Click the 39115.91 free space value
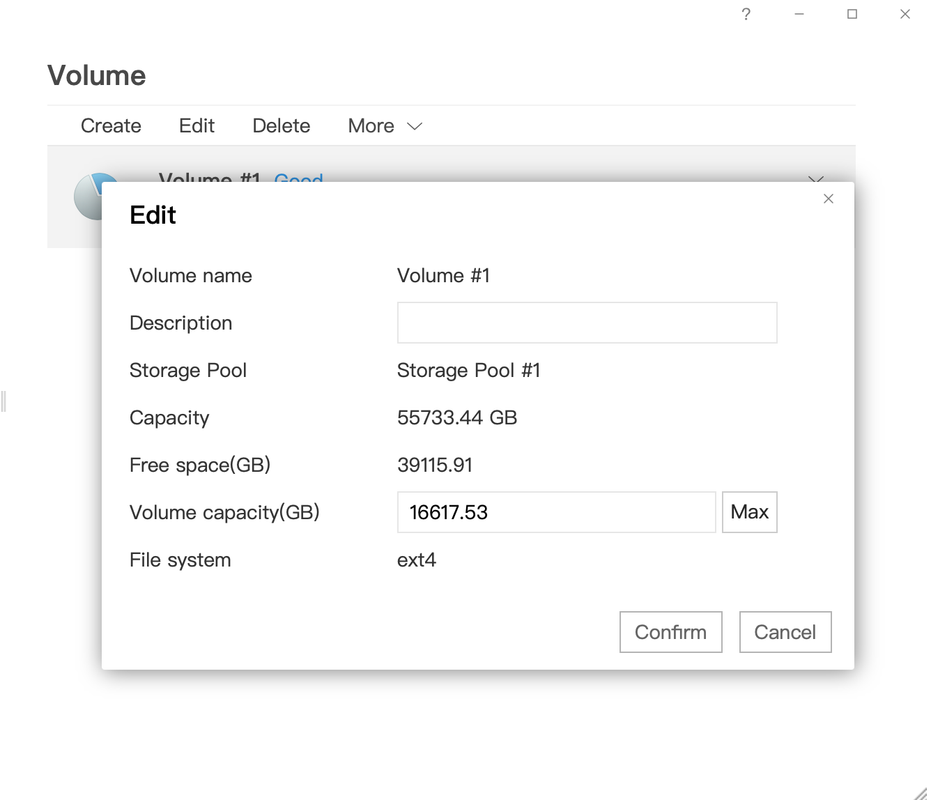931x800 pixels. point(435,465)
